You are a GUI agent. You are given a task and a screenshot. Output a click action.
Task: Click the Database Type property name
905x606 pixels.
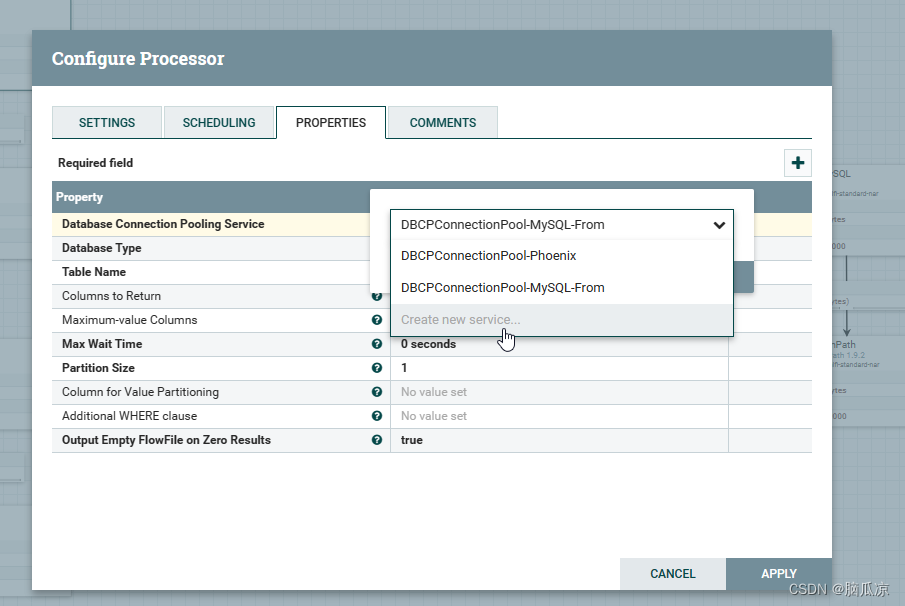pos(102,248)
